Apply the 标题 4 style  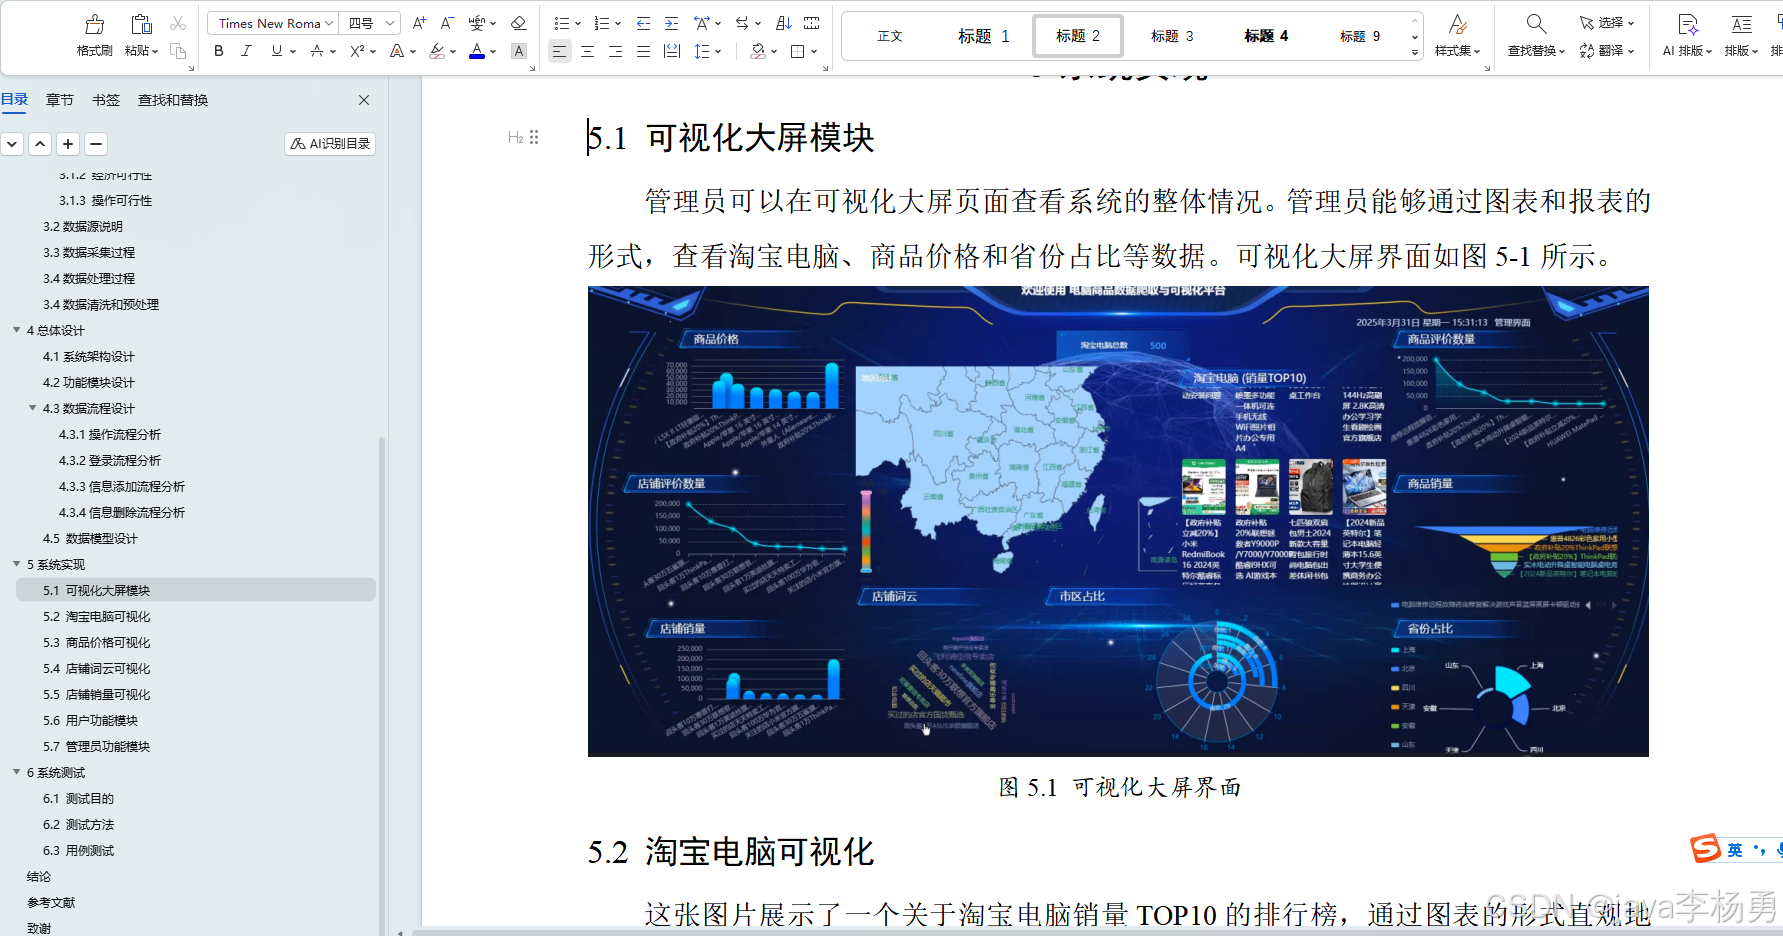click(1266, 36)
